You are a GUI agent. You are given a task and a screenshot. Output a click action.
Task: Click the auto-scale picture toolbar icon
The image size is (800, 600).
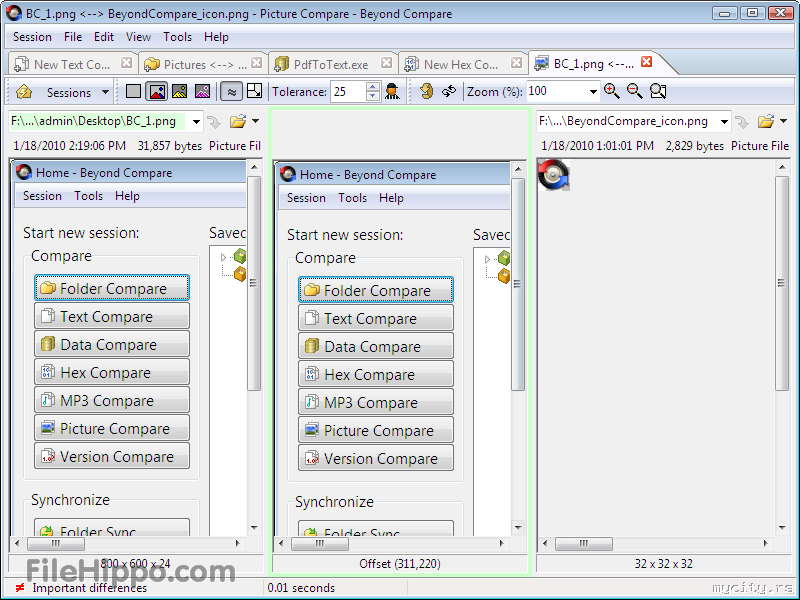pyautogui.click(x=255, y=91)
